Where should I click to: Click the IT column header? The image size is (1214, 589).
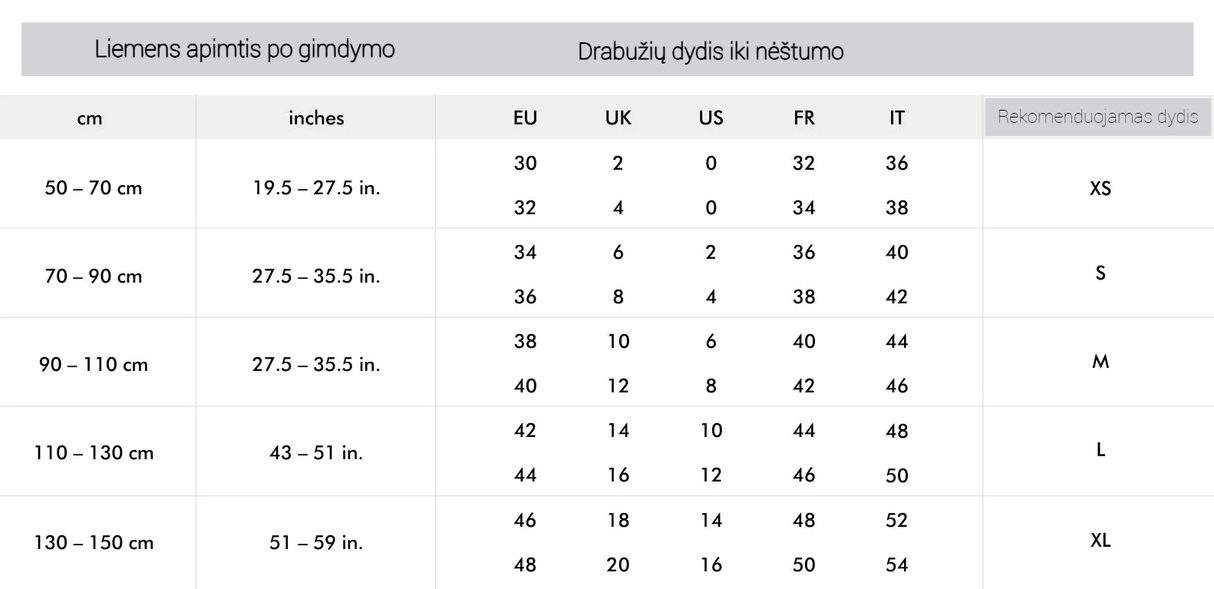click(897, 118)
